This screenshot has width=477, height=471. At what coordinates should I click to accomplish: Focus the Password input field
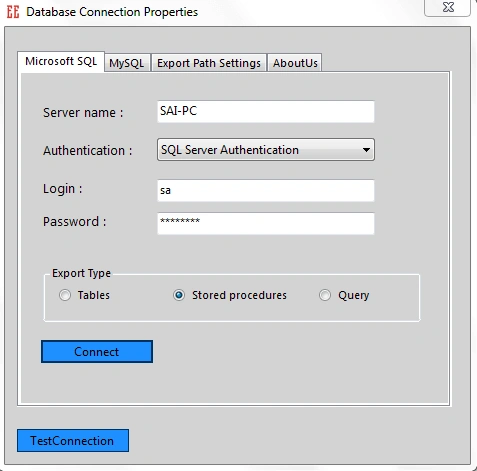tap(266, 223)
